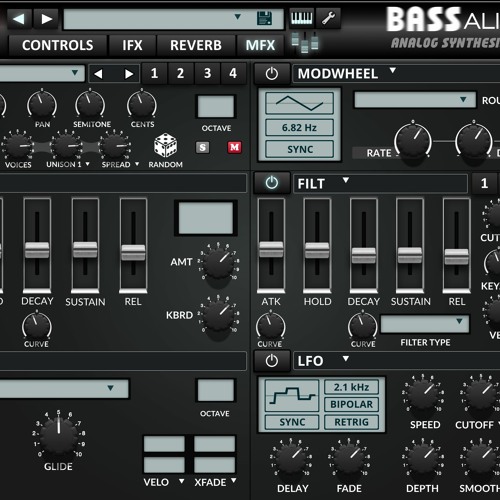
Task: Toggle LFO SYNC button
Action: (292, 422)
